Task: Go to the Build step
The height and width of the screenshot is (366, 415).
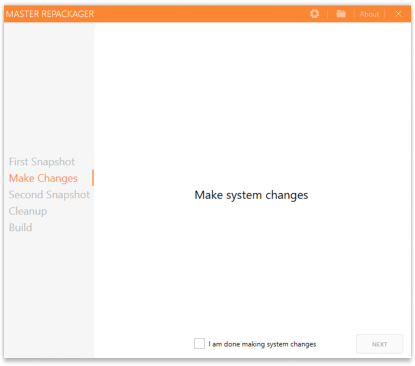Action: (21, 227)
